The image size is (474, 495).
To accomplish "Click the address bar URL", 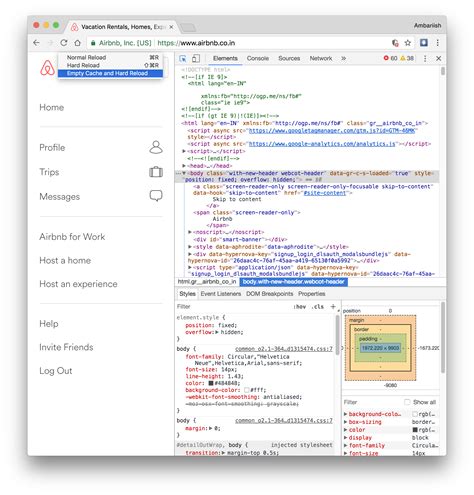I will coord(196,43).
